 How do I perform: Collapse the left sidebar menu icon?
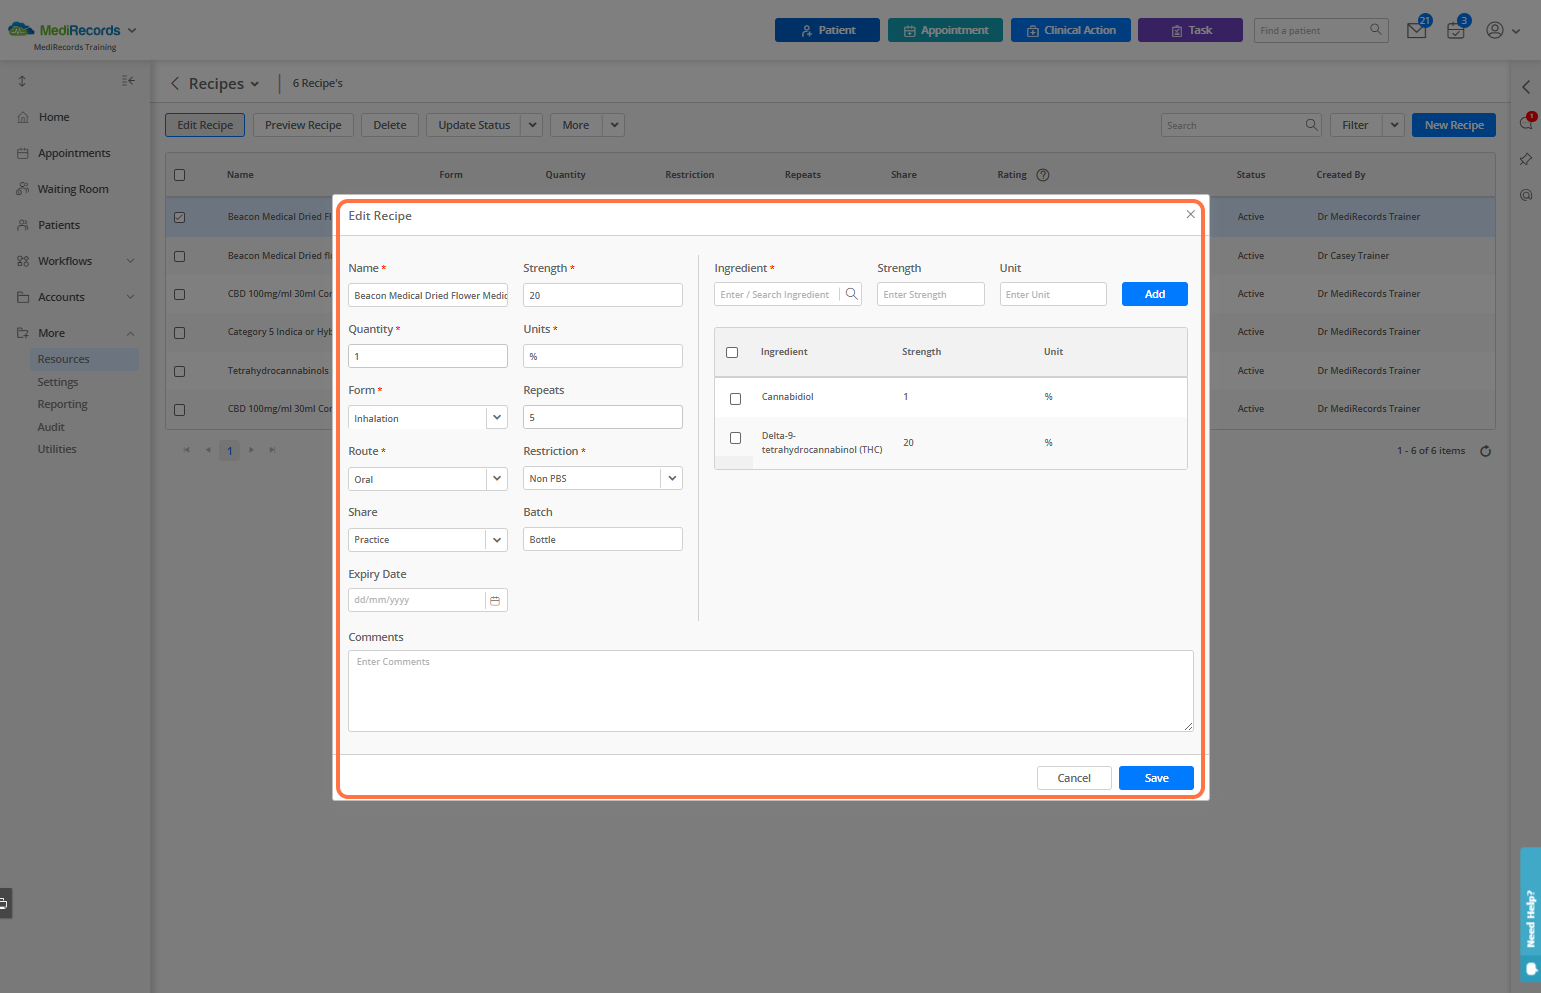128,81
